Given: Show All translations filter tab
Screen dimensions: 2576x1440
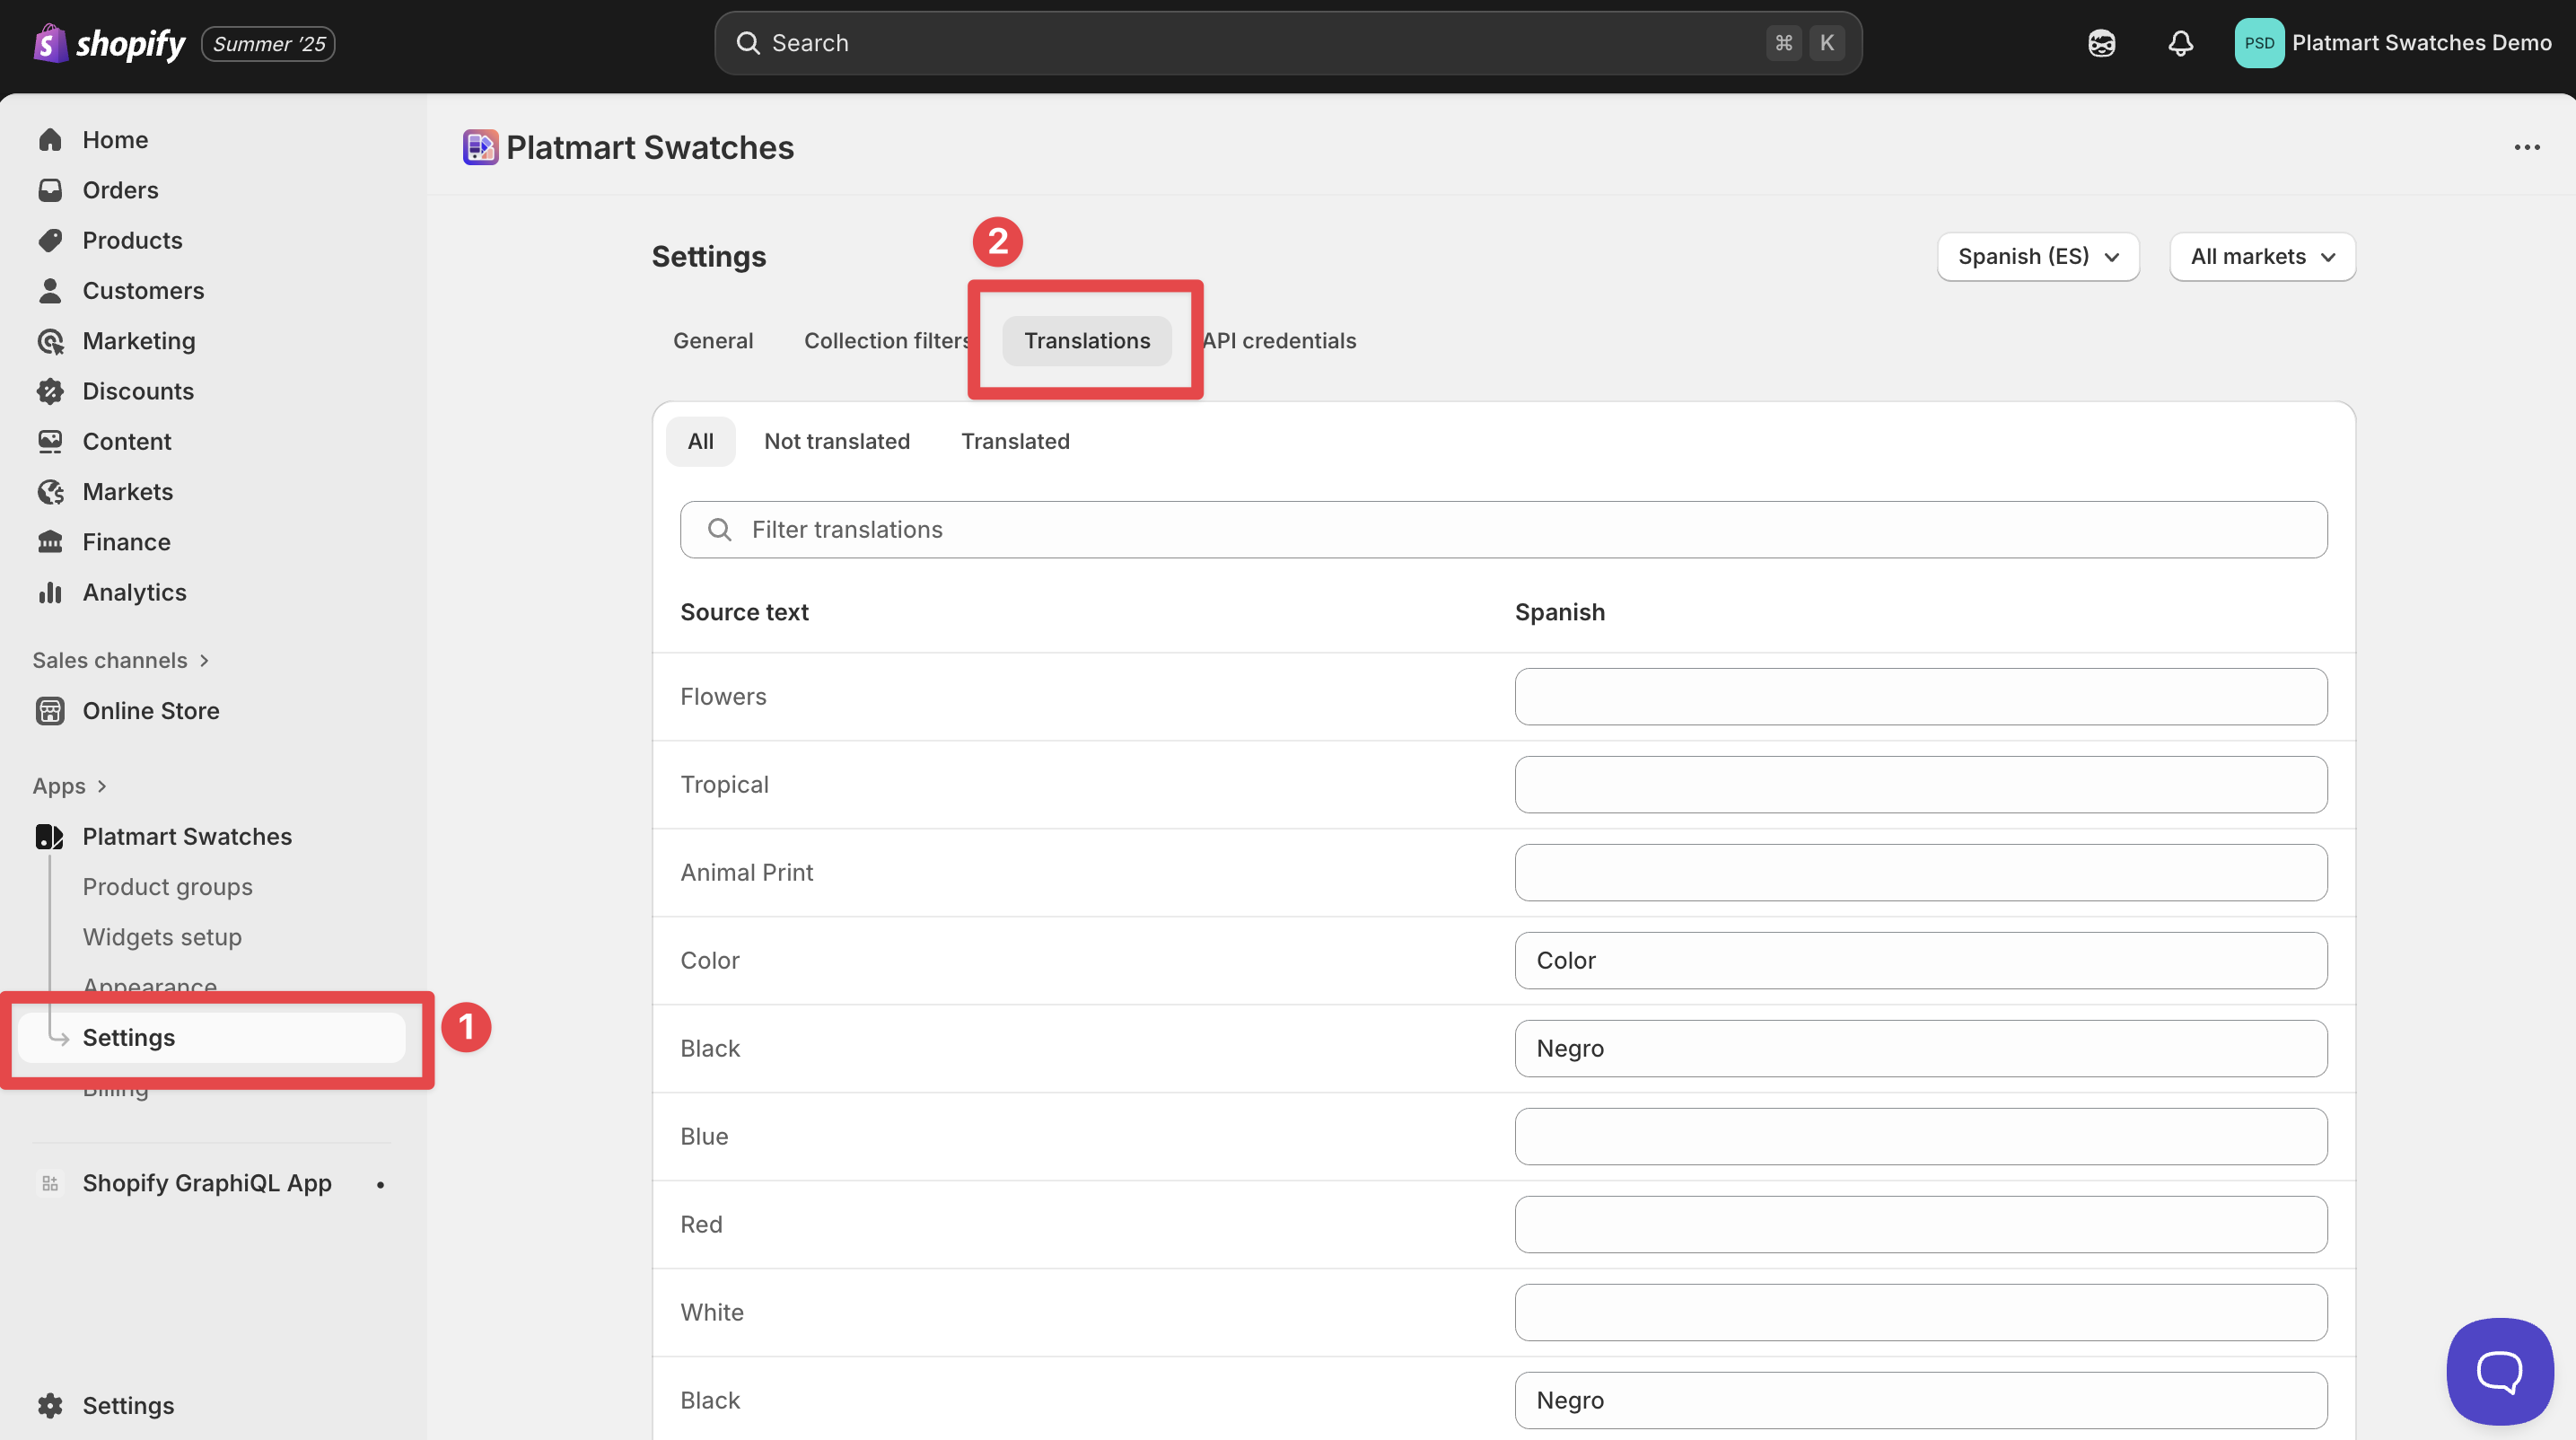Looking at the screenshot, I should pyautogui.click(x=700, y=442).
